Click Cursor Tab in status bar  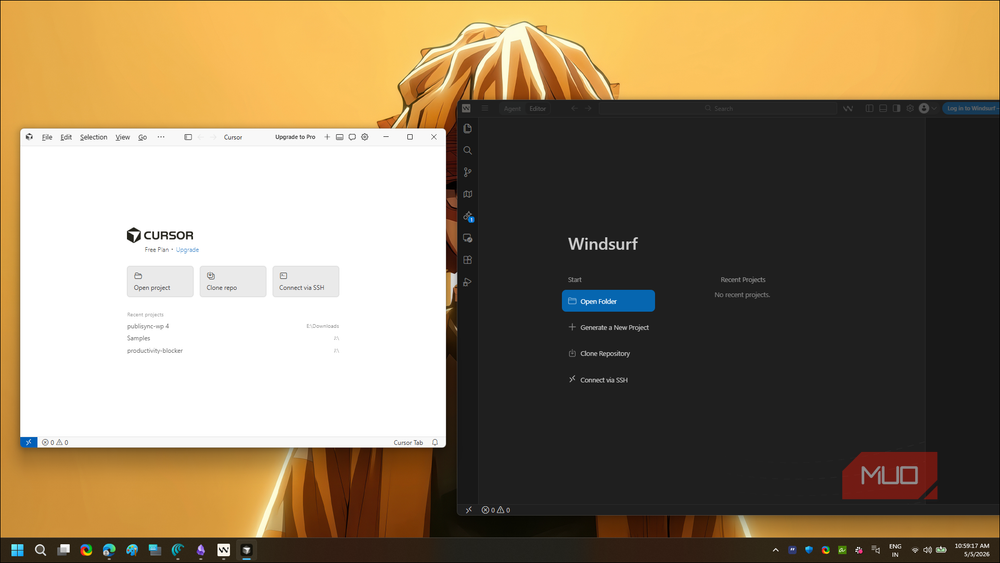click(408, 442)
